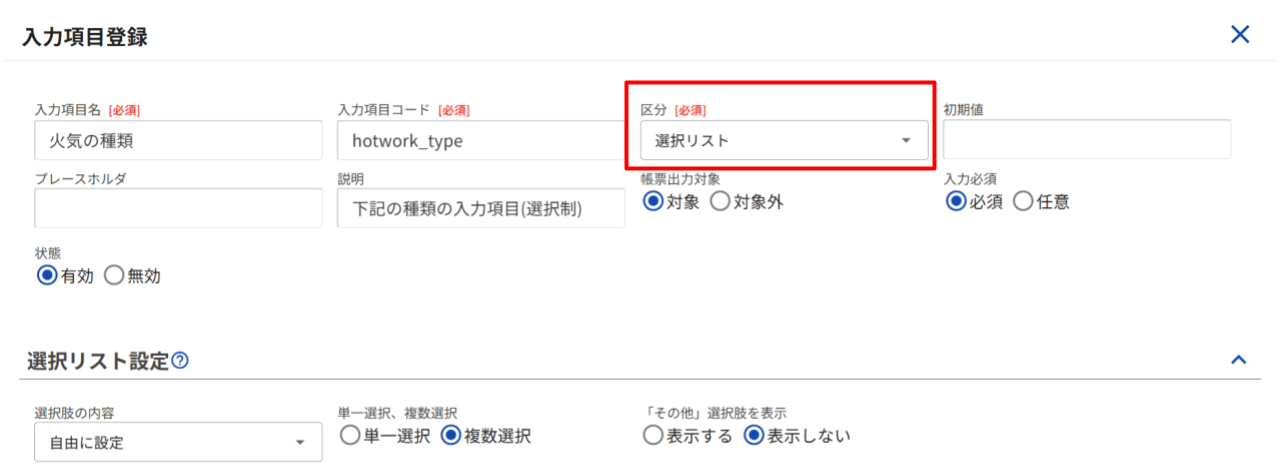The image size is (1280, 474).
Task: Close the 入力項目登録 dialog with X
Action: 1240,35
